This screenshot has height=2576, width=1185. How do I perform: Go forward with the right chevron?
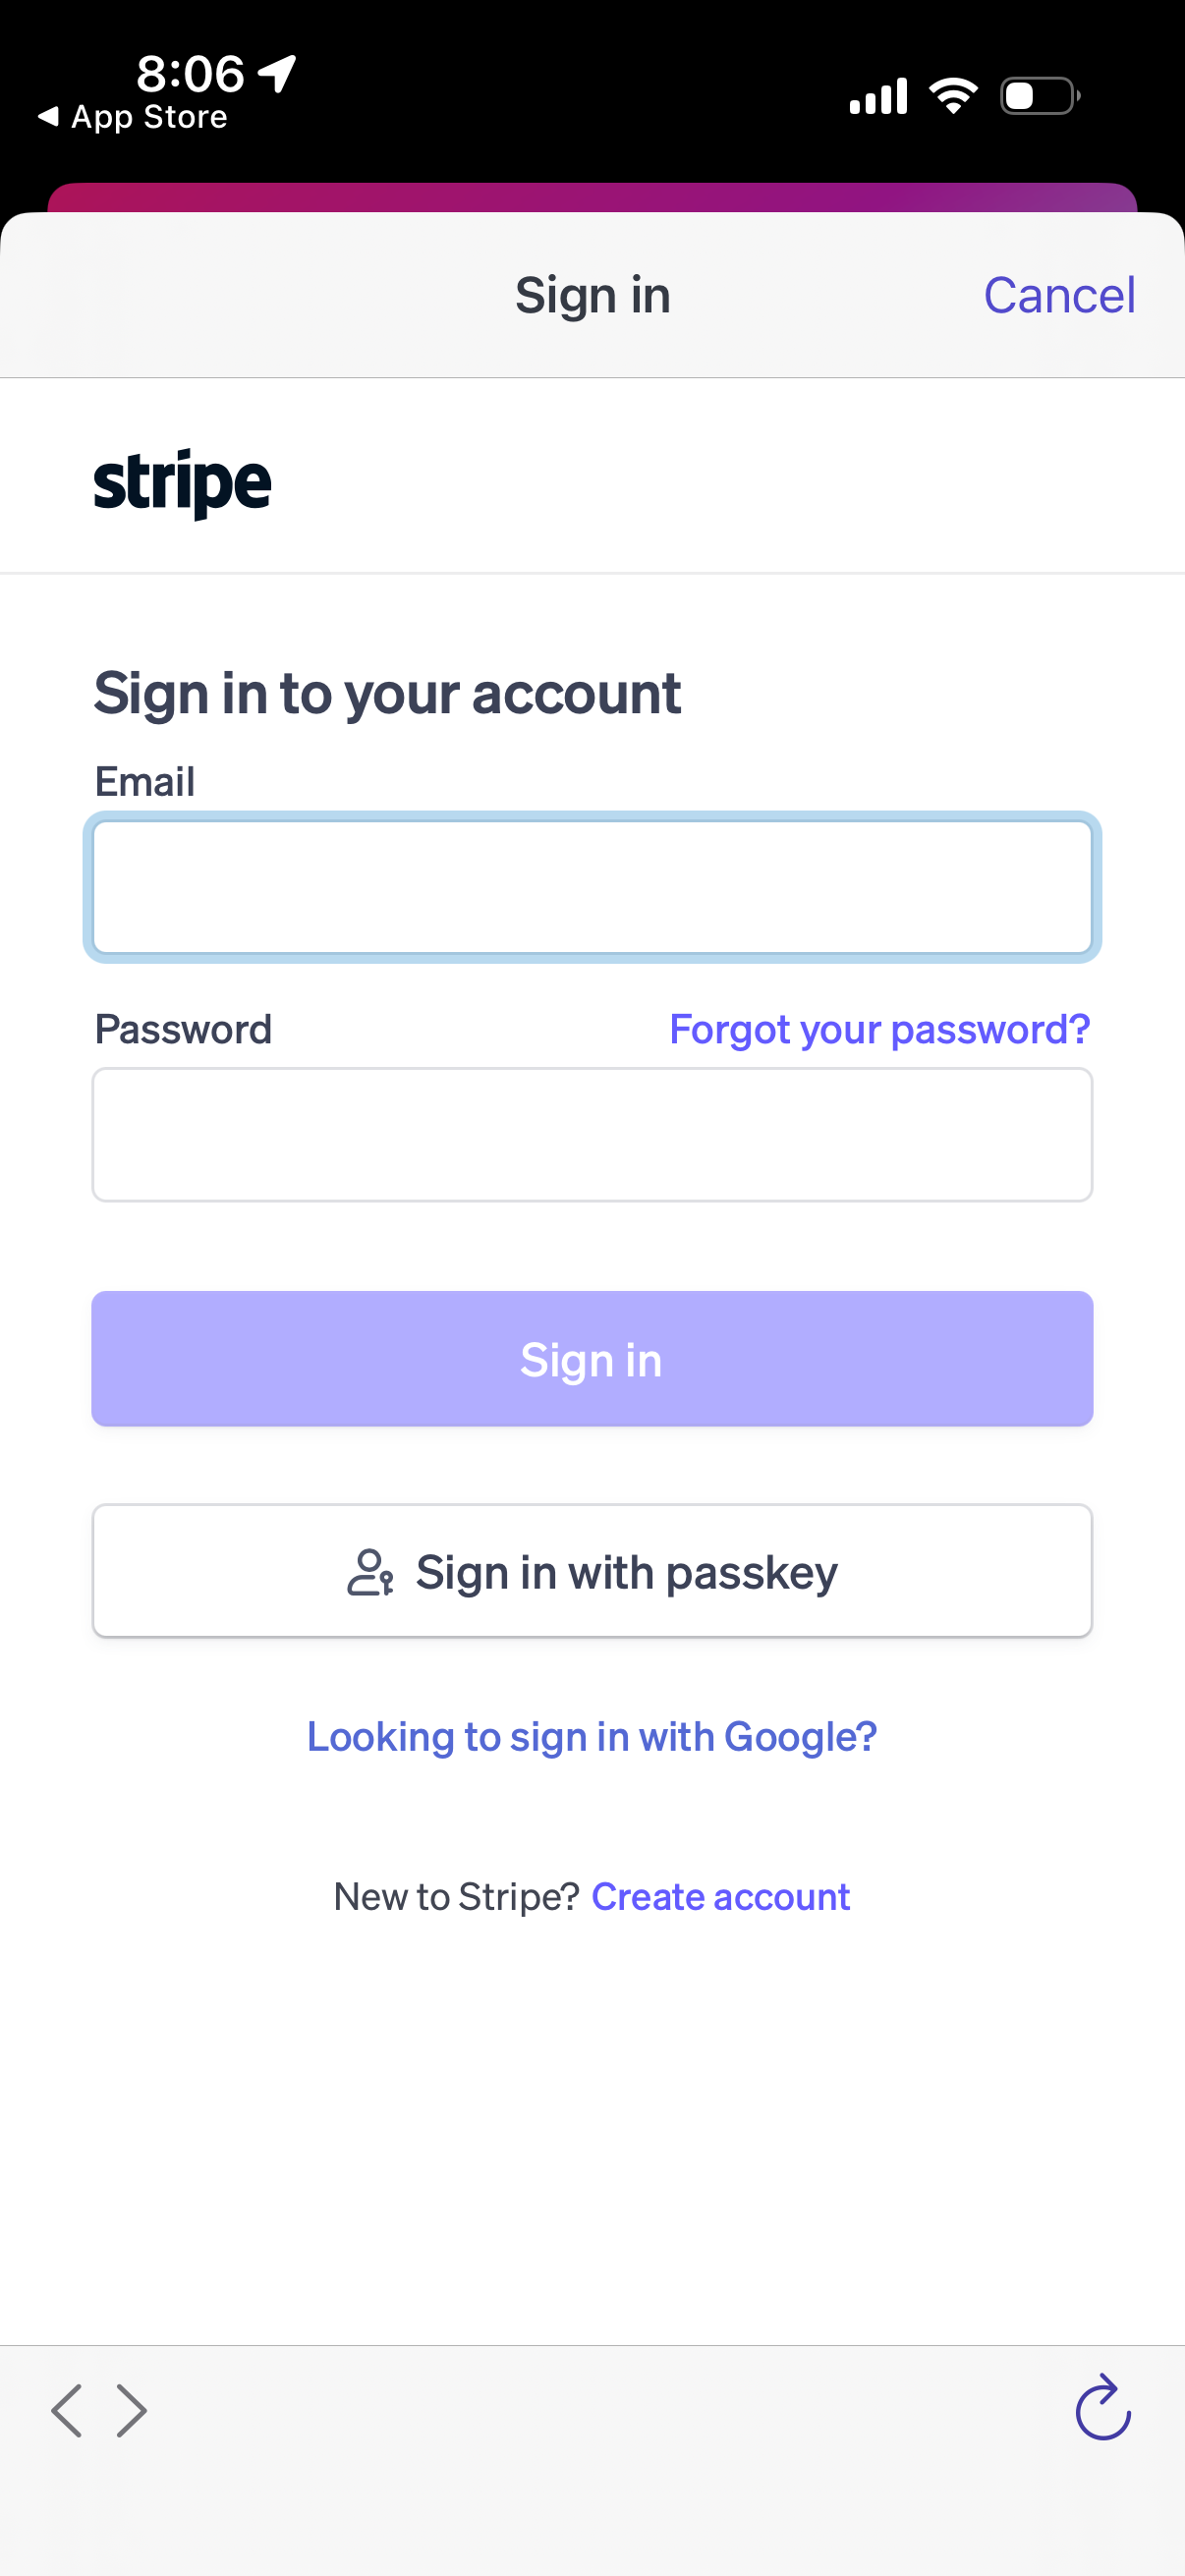tap(131, 2411)
